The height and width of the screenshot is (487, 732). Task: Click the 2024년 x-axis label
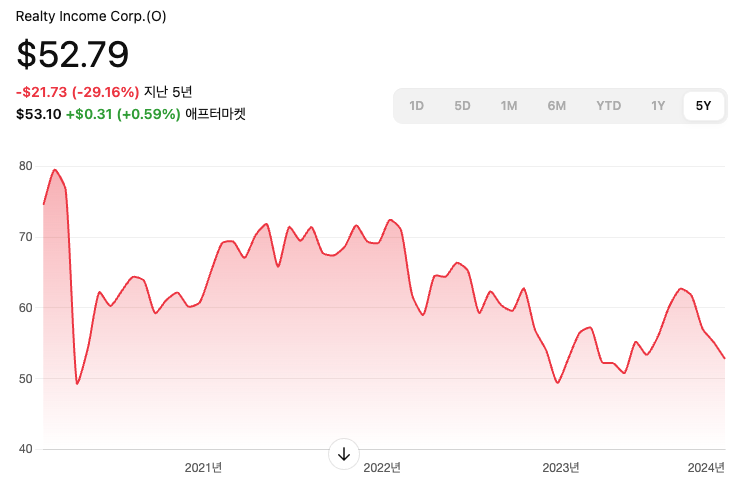pyautogui.click(x=706, y=468)
